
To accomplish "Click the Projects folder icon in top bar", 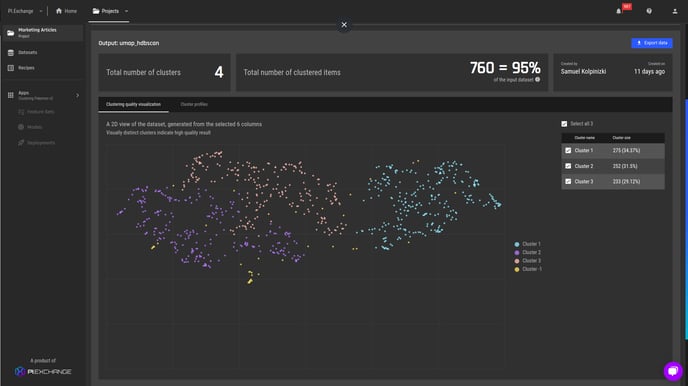I will (96, 11).
